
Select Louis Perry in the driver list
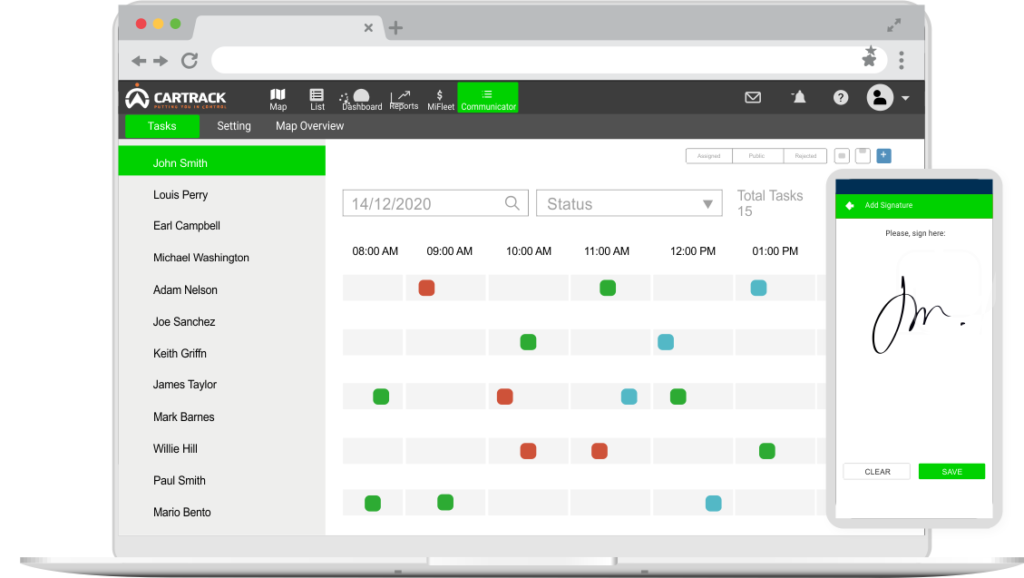[181, 195]
